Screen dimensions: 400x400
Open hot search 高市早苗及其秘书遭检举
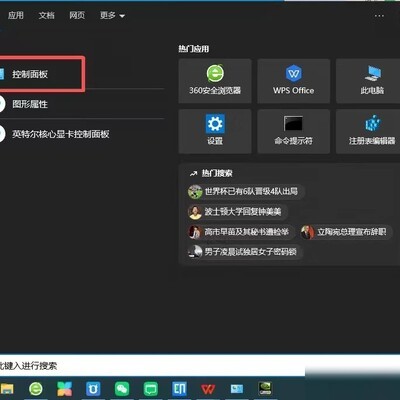[x=241, y=232]
